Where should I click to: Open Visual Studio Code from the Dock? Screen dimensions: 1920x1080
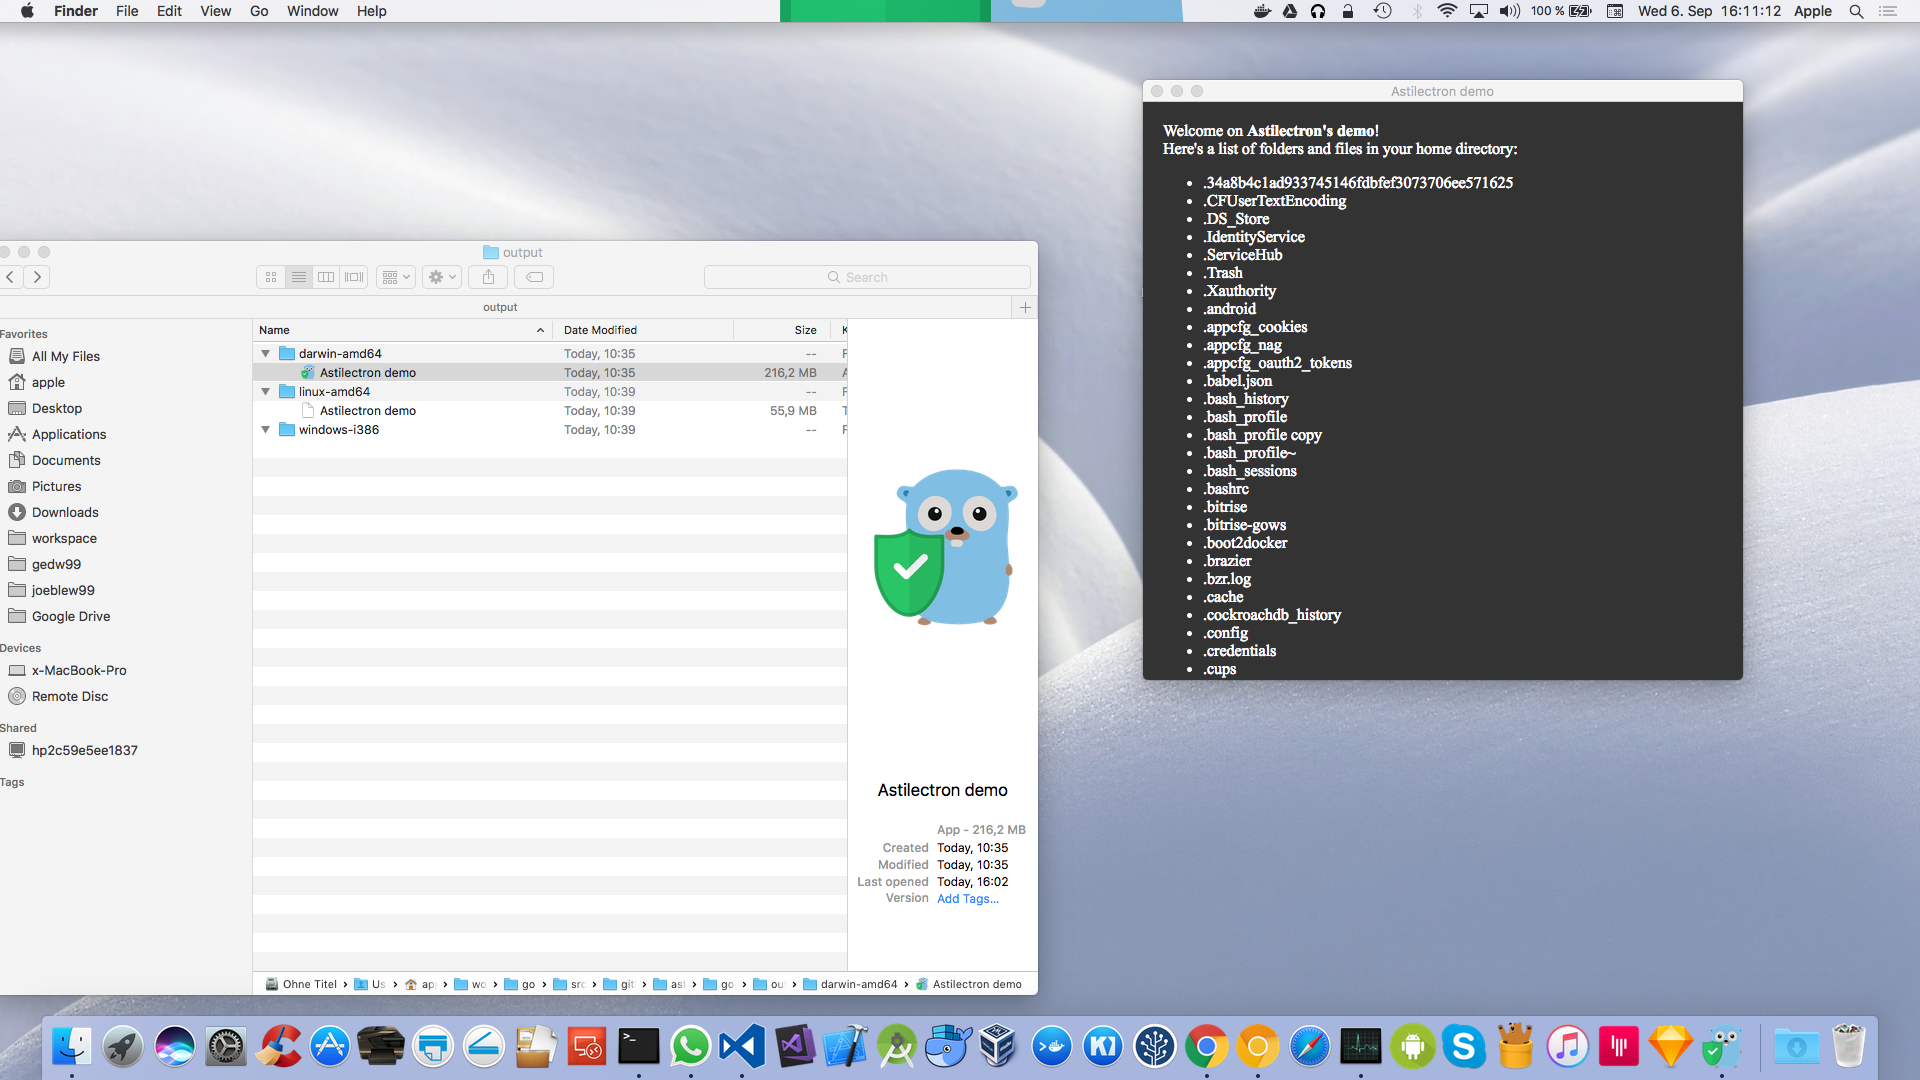pyautogui.click(x=741, y=1046)
